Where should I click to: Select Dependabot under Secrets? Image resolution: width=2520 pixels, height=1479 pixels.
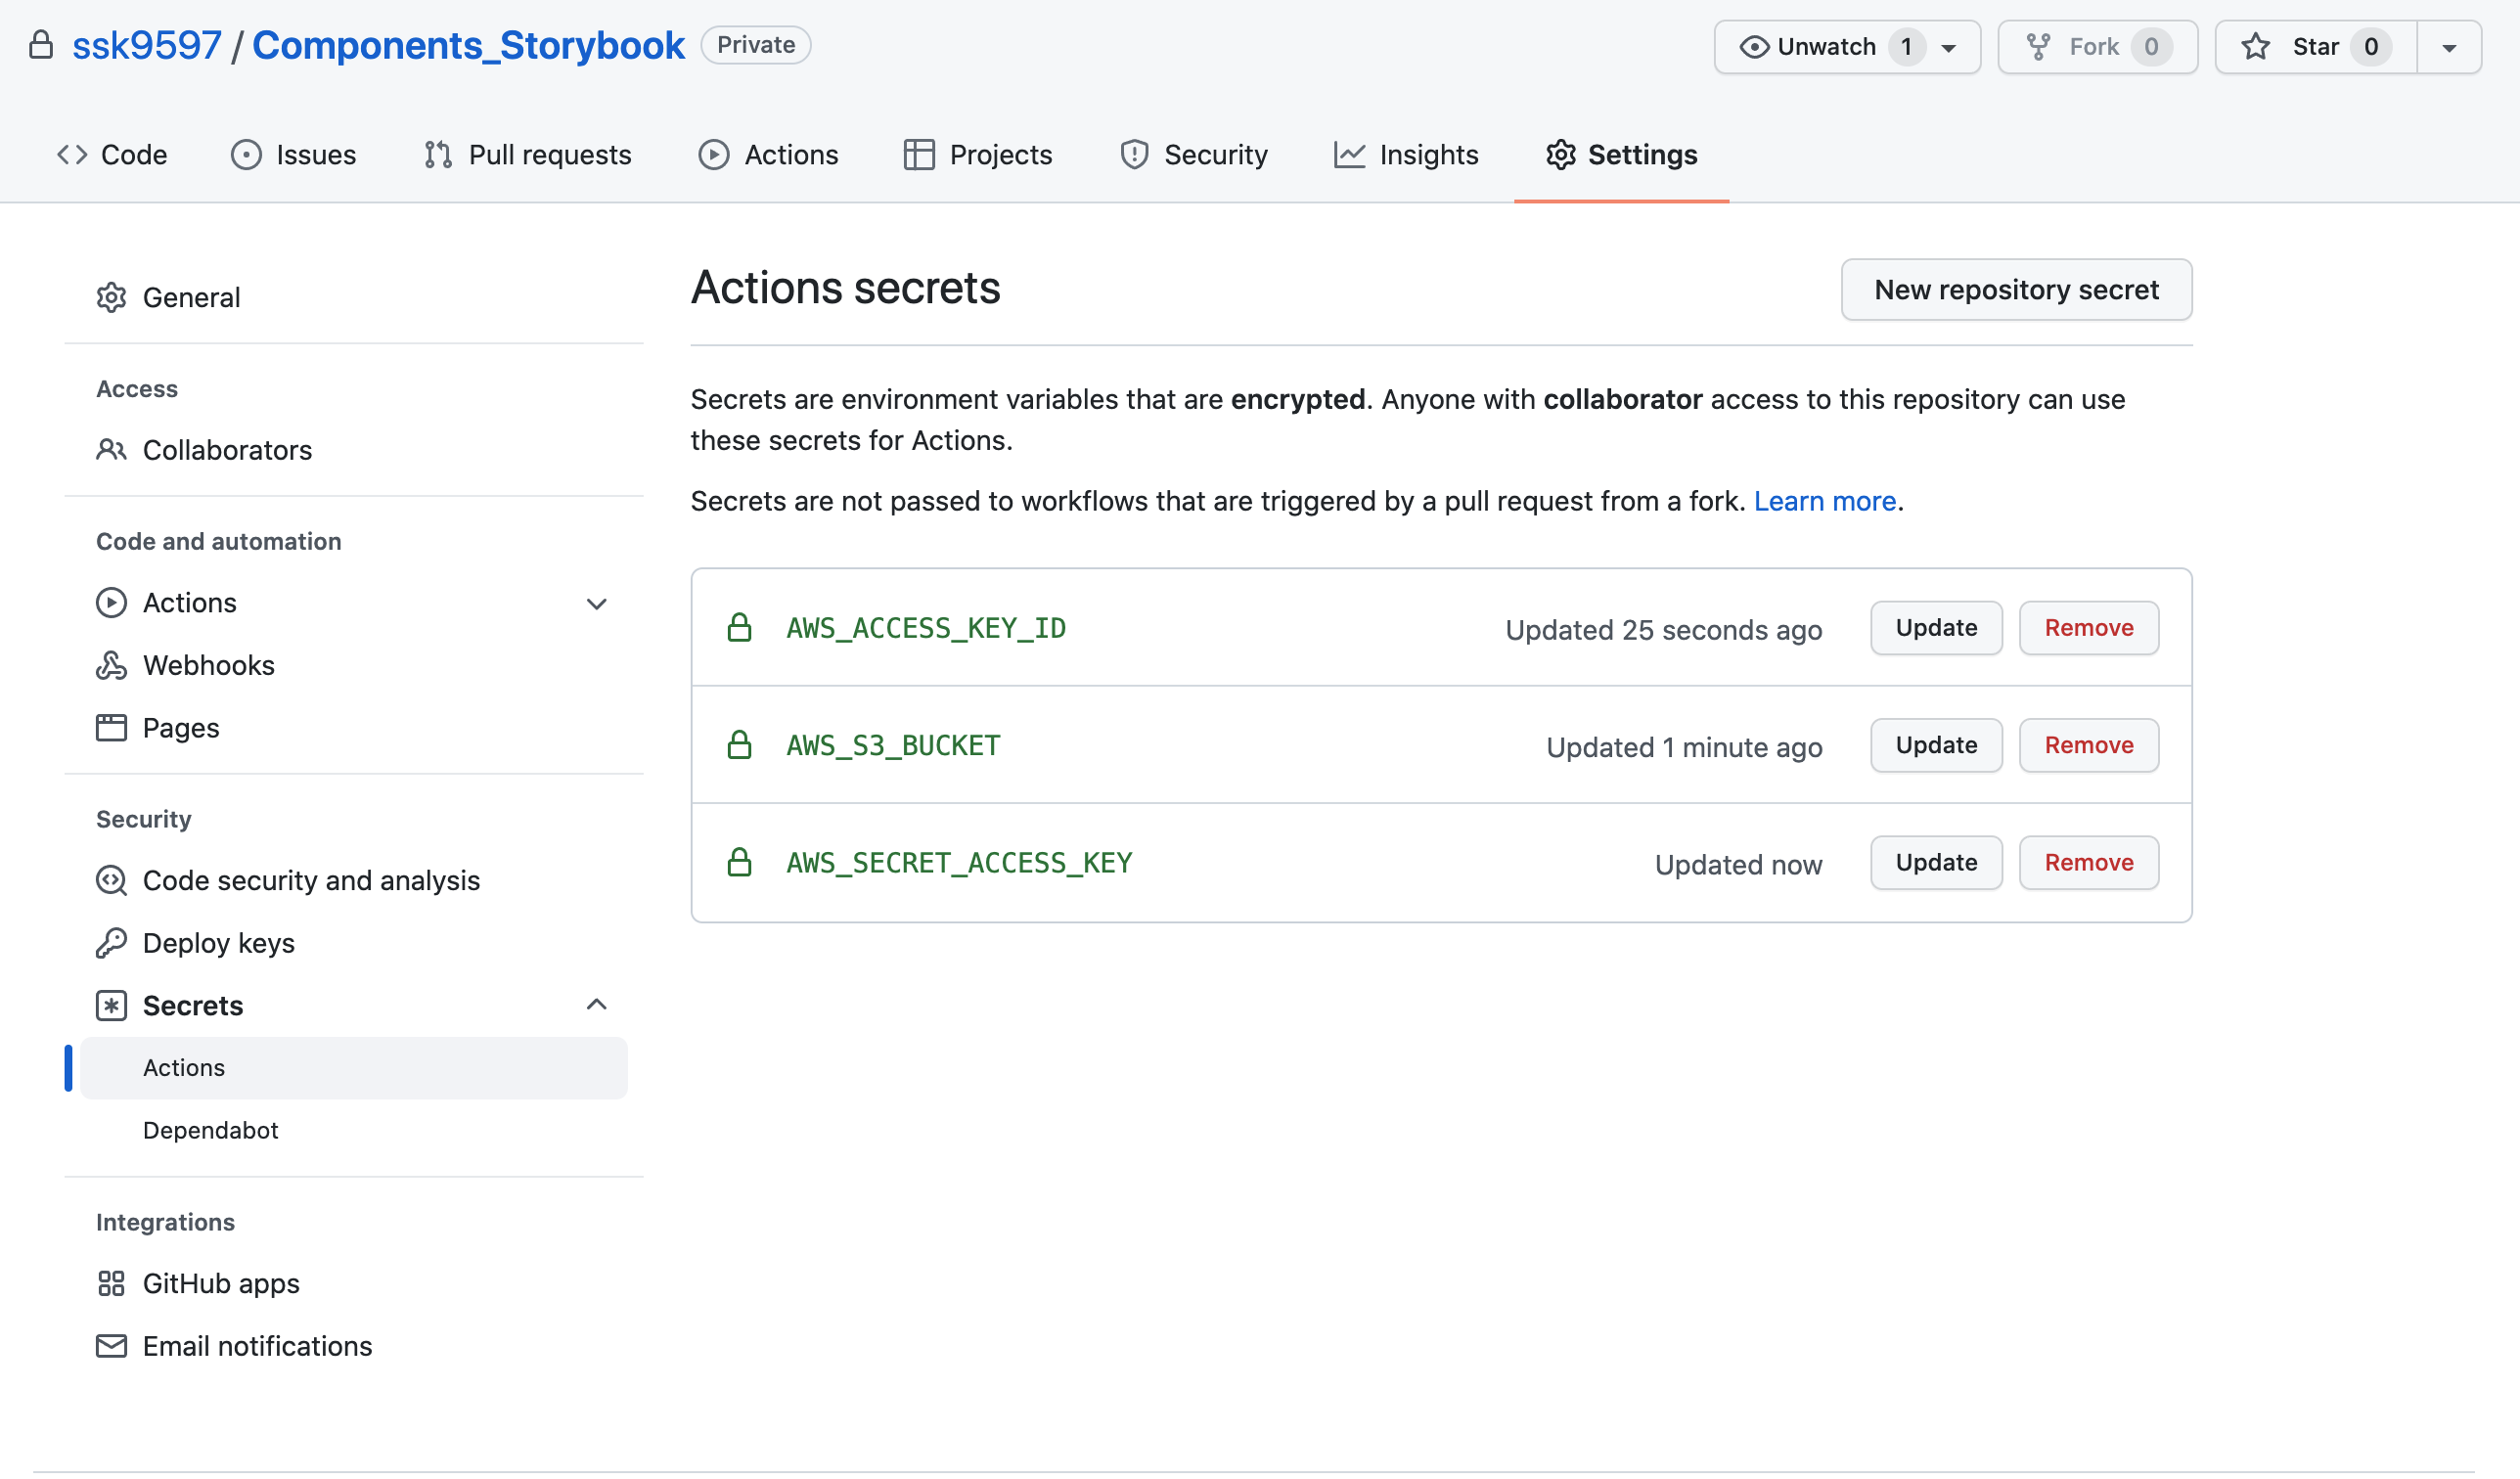click(x=210, y=1130)
